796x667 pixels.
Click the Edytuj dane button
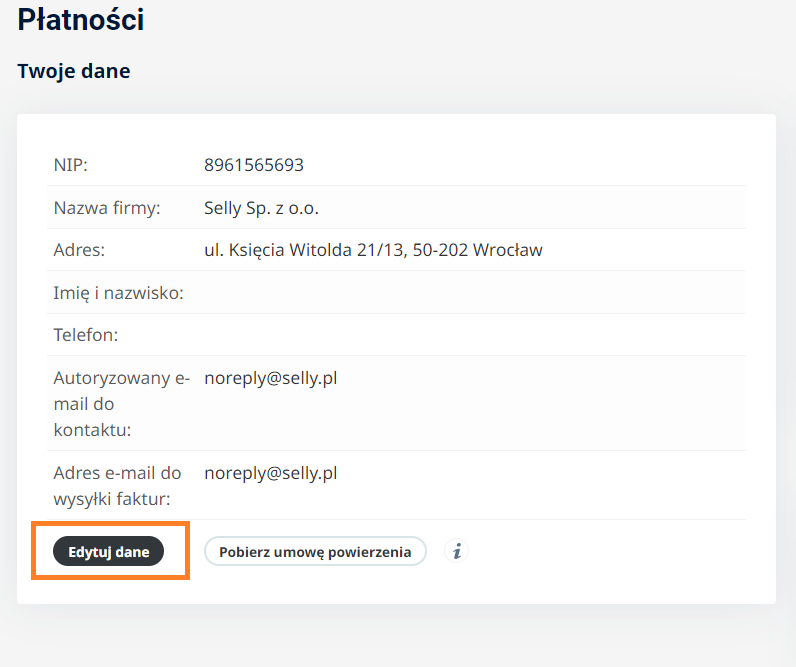pyautogui.click(x=108, y=551)
